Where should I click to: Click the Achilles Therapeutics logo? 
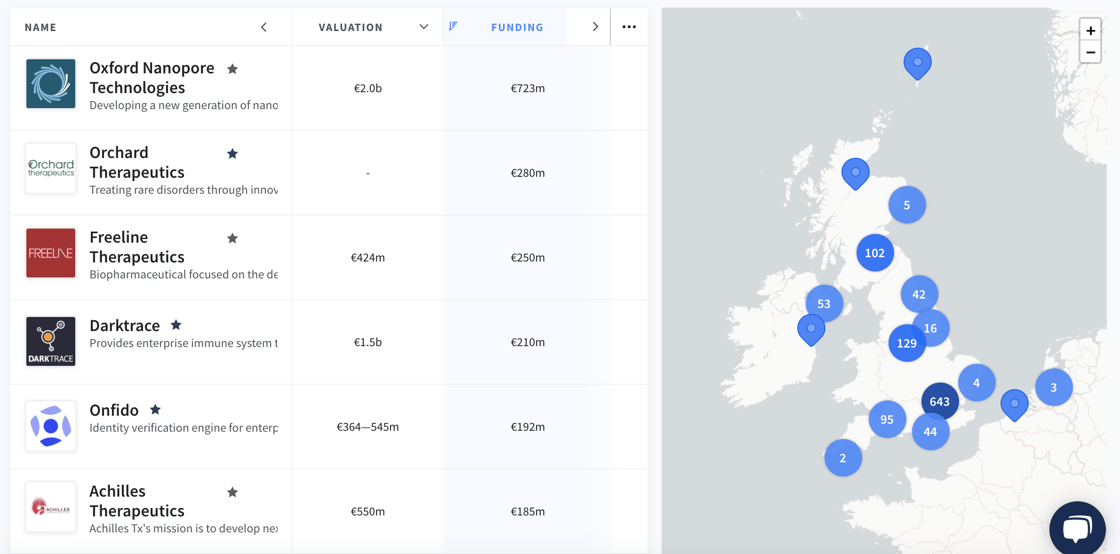click(x=51, y=507)
